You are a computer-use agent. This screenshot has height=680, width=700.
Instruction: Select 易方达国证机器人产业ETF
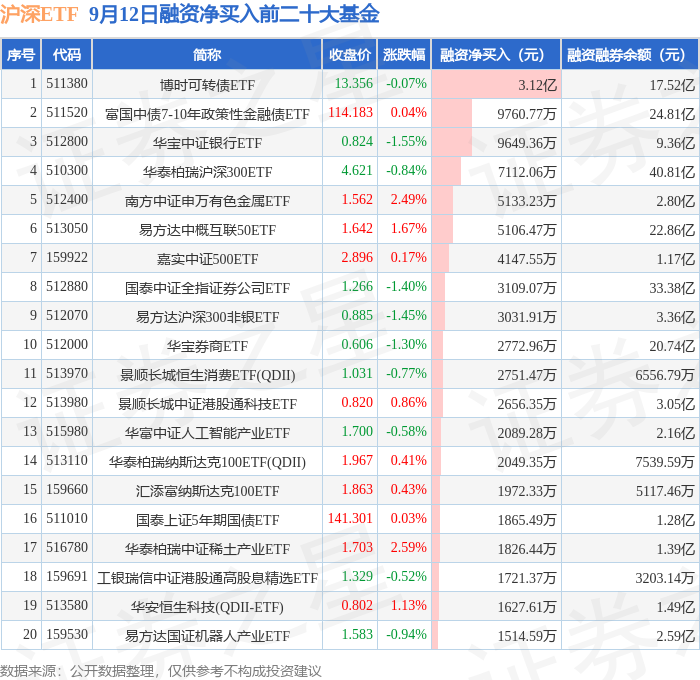point(207,636)
